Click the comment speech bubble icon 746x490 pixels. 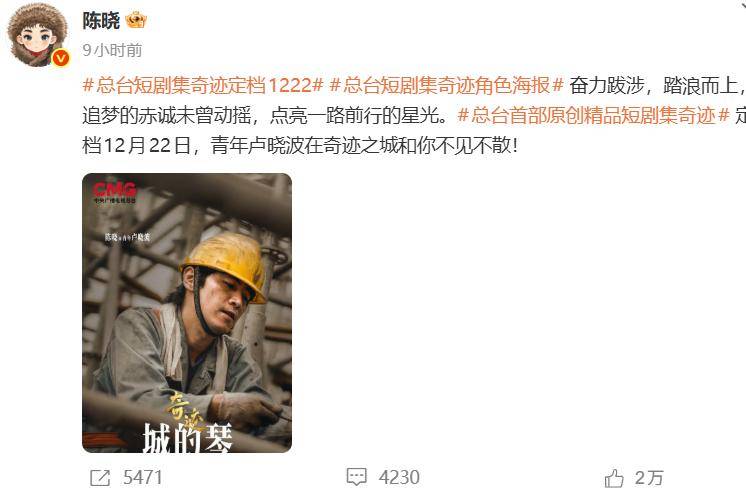pos(357,477)
